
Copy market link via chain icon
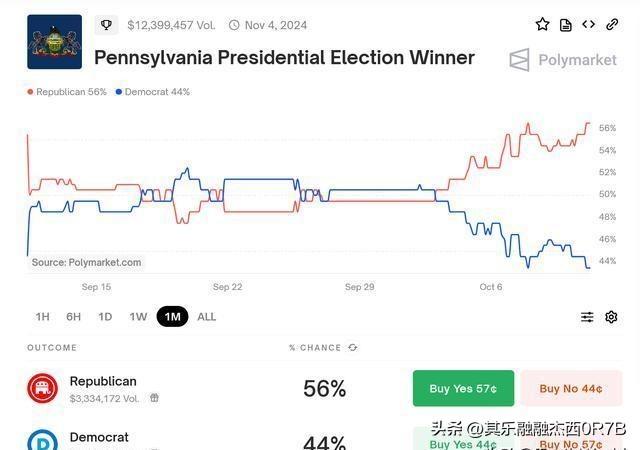pyautogui.click(x=612, y=25)
